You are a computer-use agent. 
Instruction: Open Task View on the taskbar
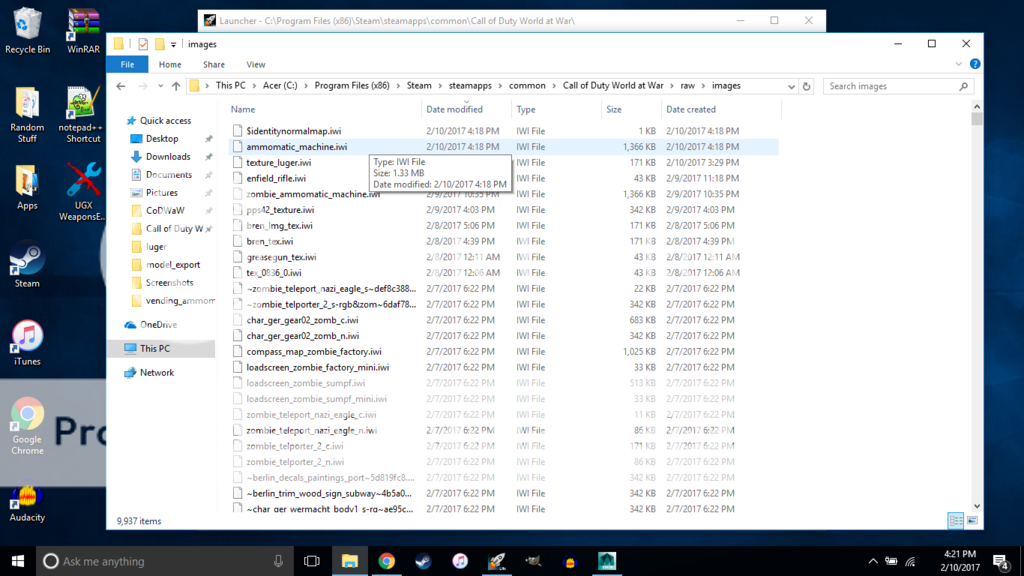[312, 561]
